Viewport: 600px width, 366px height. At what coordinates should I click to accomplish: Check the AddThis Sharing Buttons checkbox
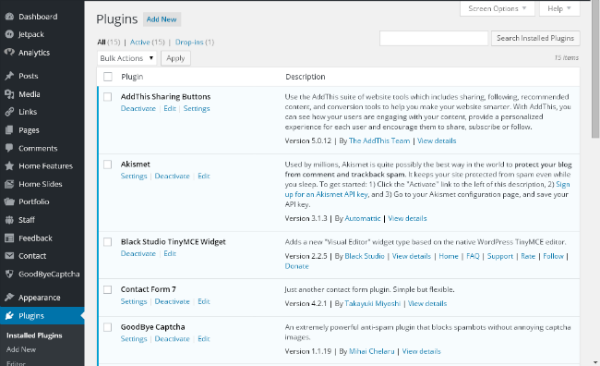click(x=108, y=97)
